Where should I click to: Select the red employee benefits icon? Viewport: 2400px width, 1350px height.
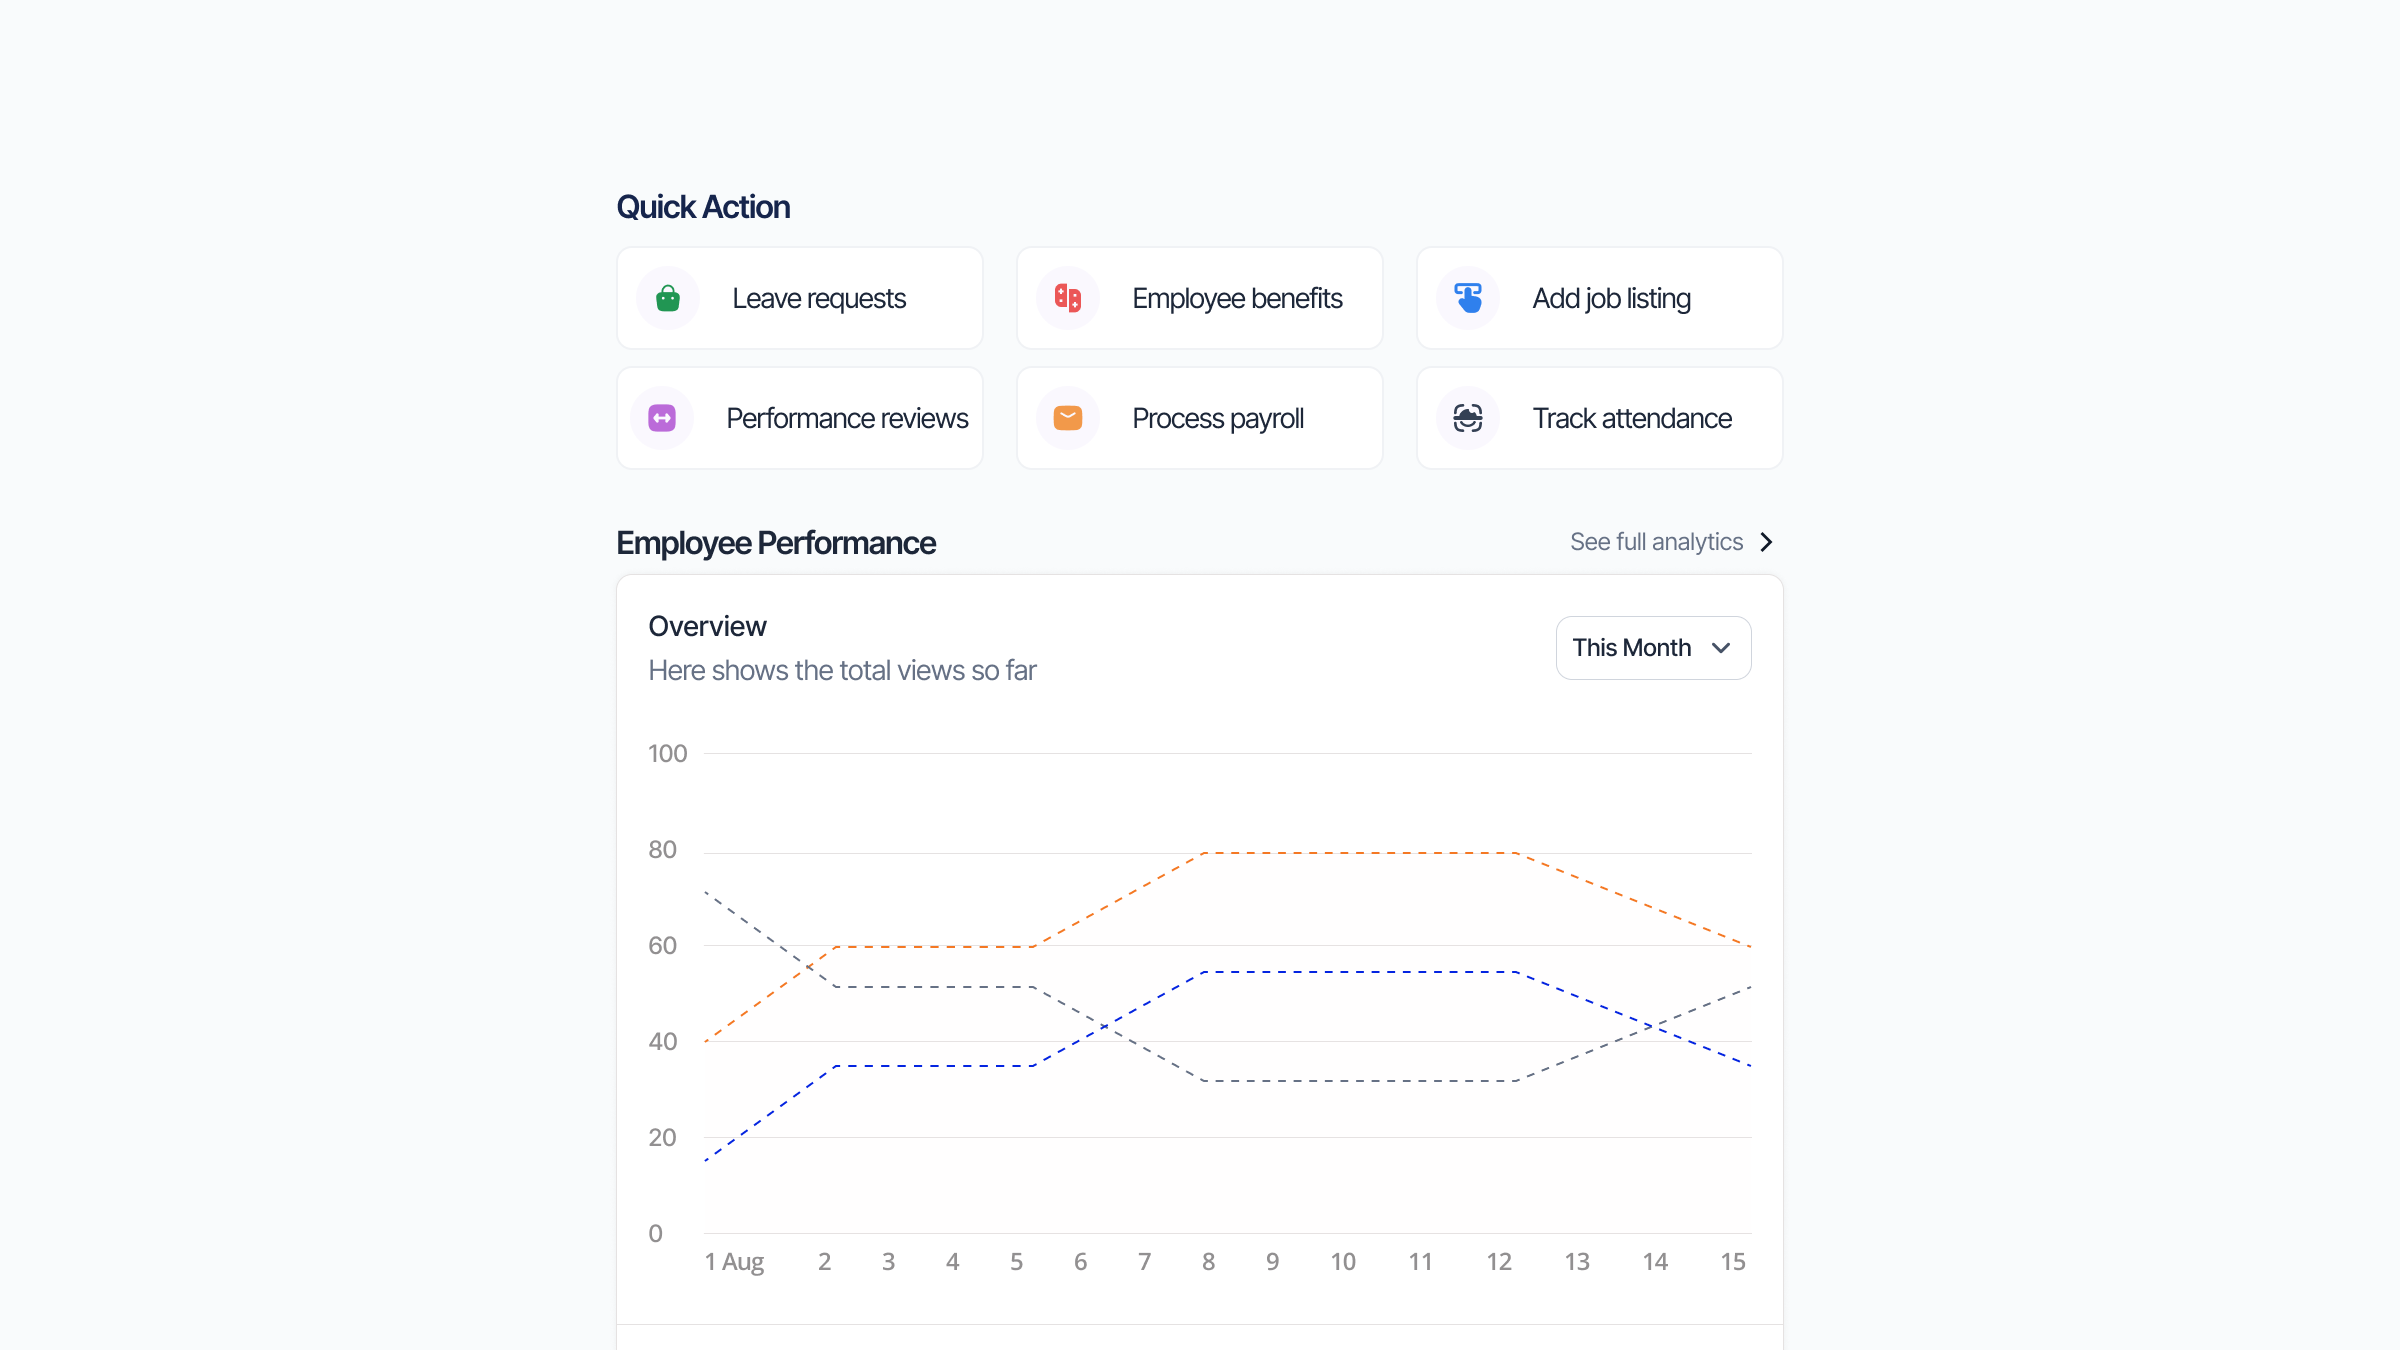tap(1066, 297)
